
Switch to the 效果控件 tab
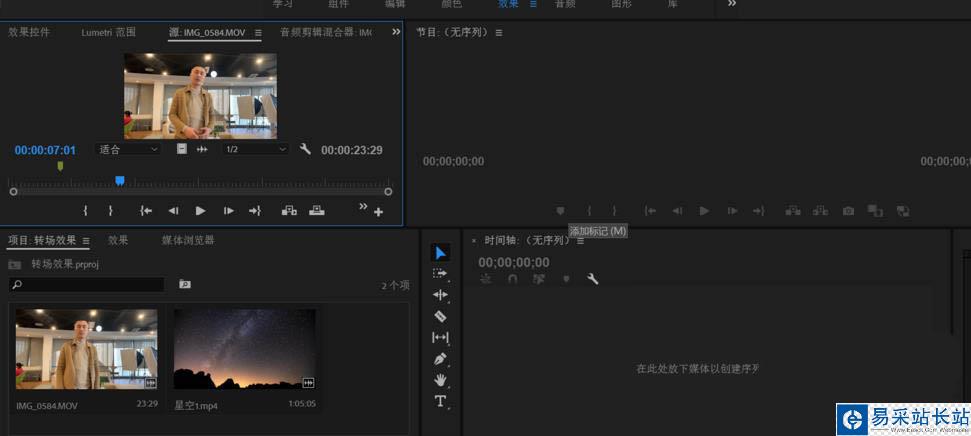[28, 32]
